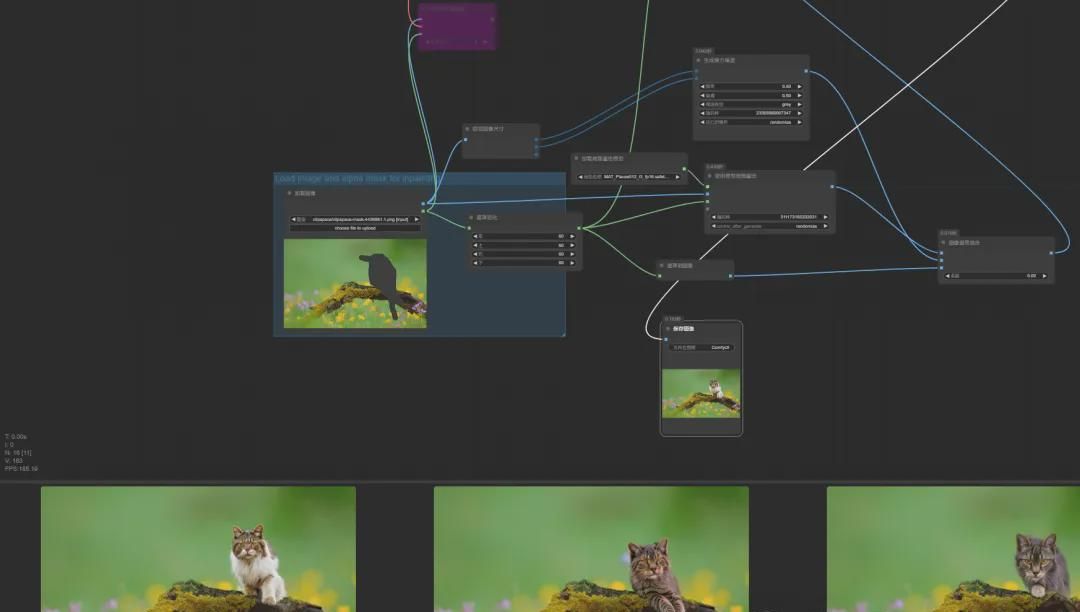The image size is (1080, 612).
Task: Toggle collapse on the crop values node header
Action: tap(470, 218)
